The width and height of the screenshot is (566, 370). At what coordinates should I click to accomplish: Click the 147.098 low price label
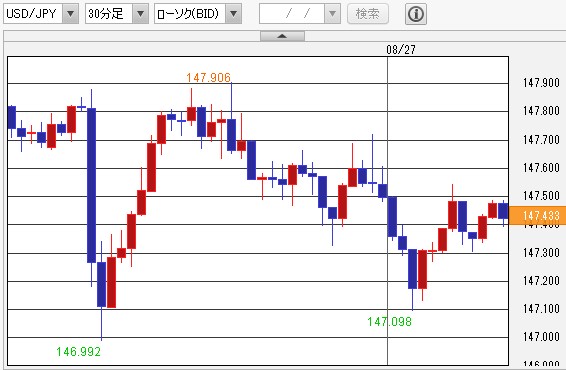389,322
